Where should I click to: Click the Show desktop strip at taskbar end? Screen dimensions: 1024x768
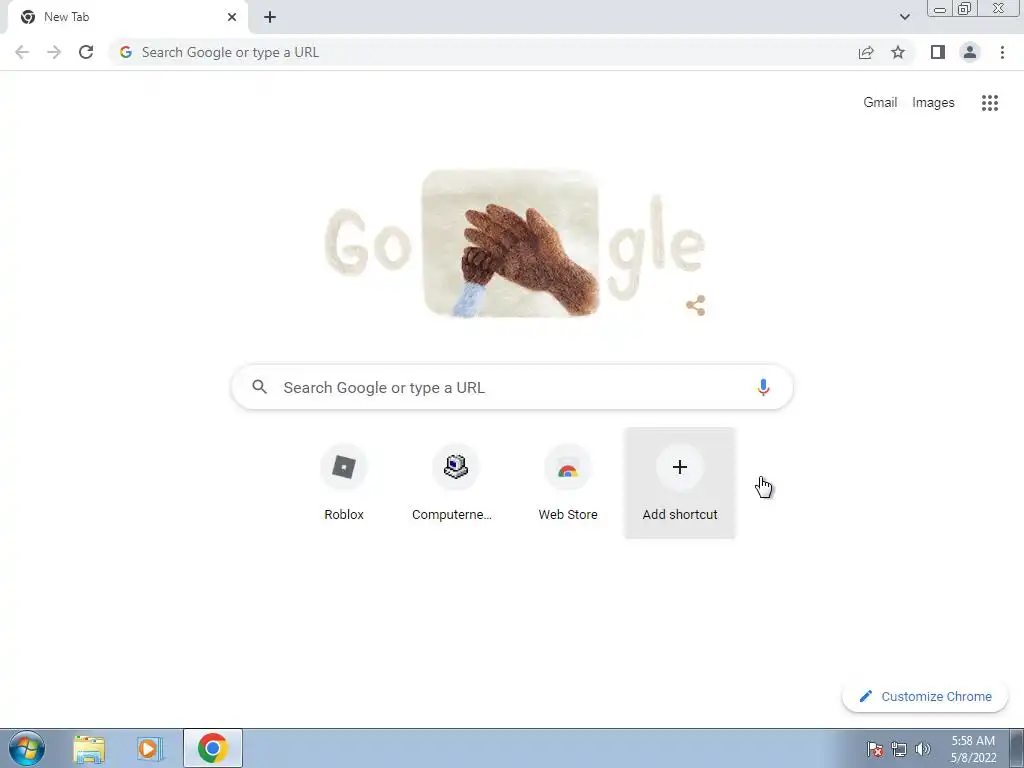point(1017,748)
